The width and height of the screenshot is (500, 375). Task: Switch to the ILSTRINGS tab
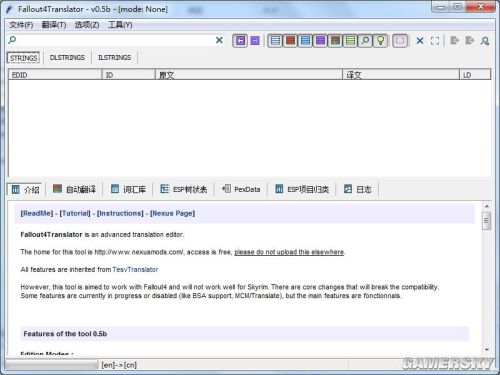tap(114, 57)
